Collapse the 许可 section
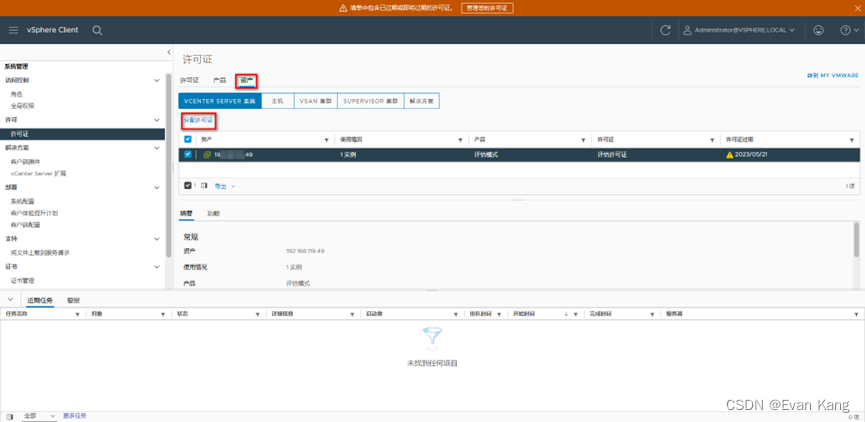This screenshot has width=865, height=422. (x=157, y=120)
